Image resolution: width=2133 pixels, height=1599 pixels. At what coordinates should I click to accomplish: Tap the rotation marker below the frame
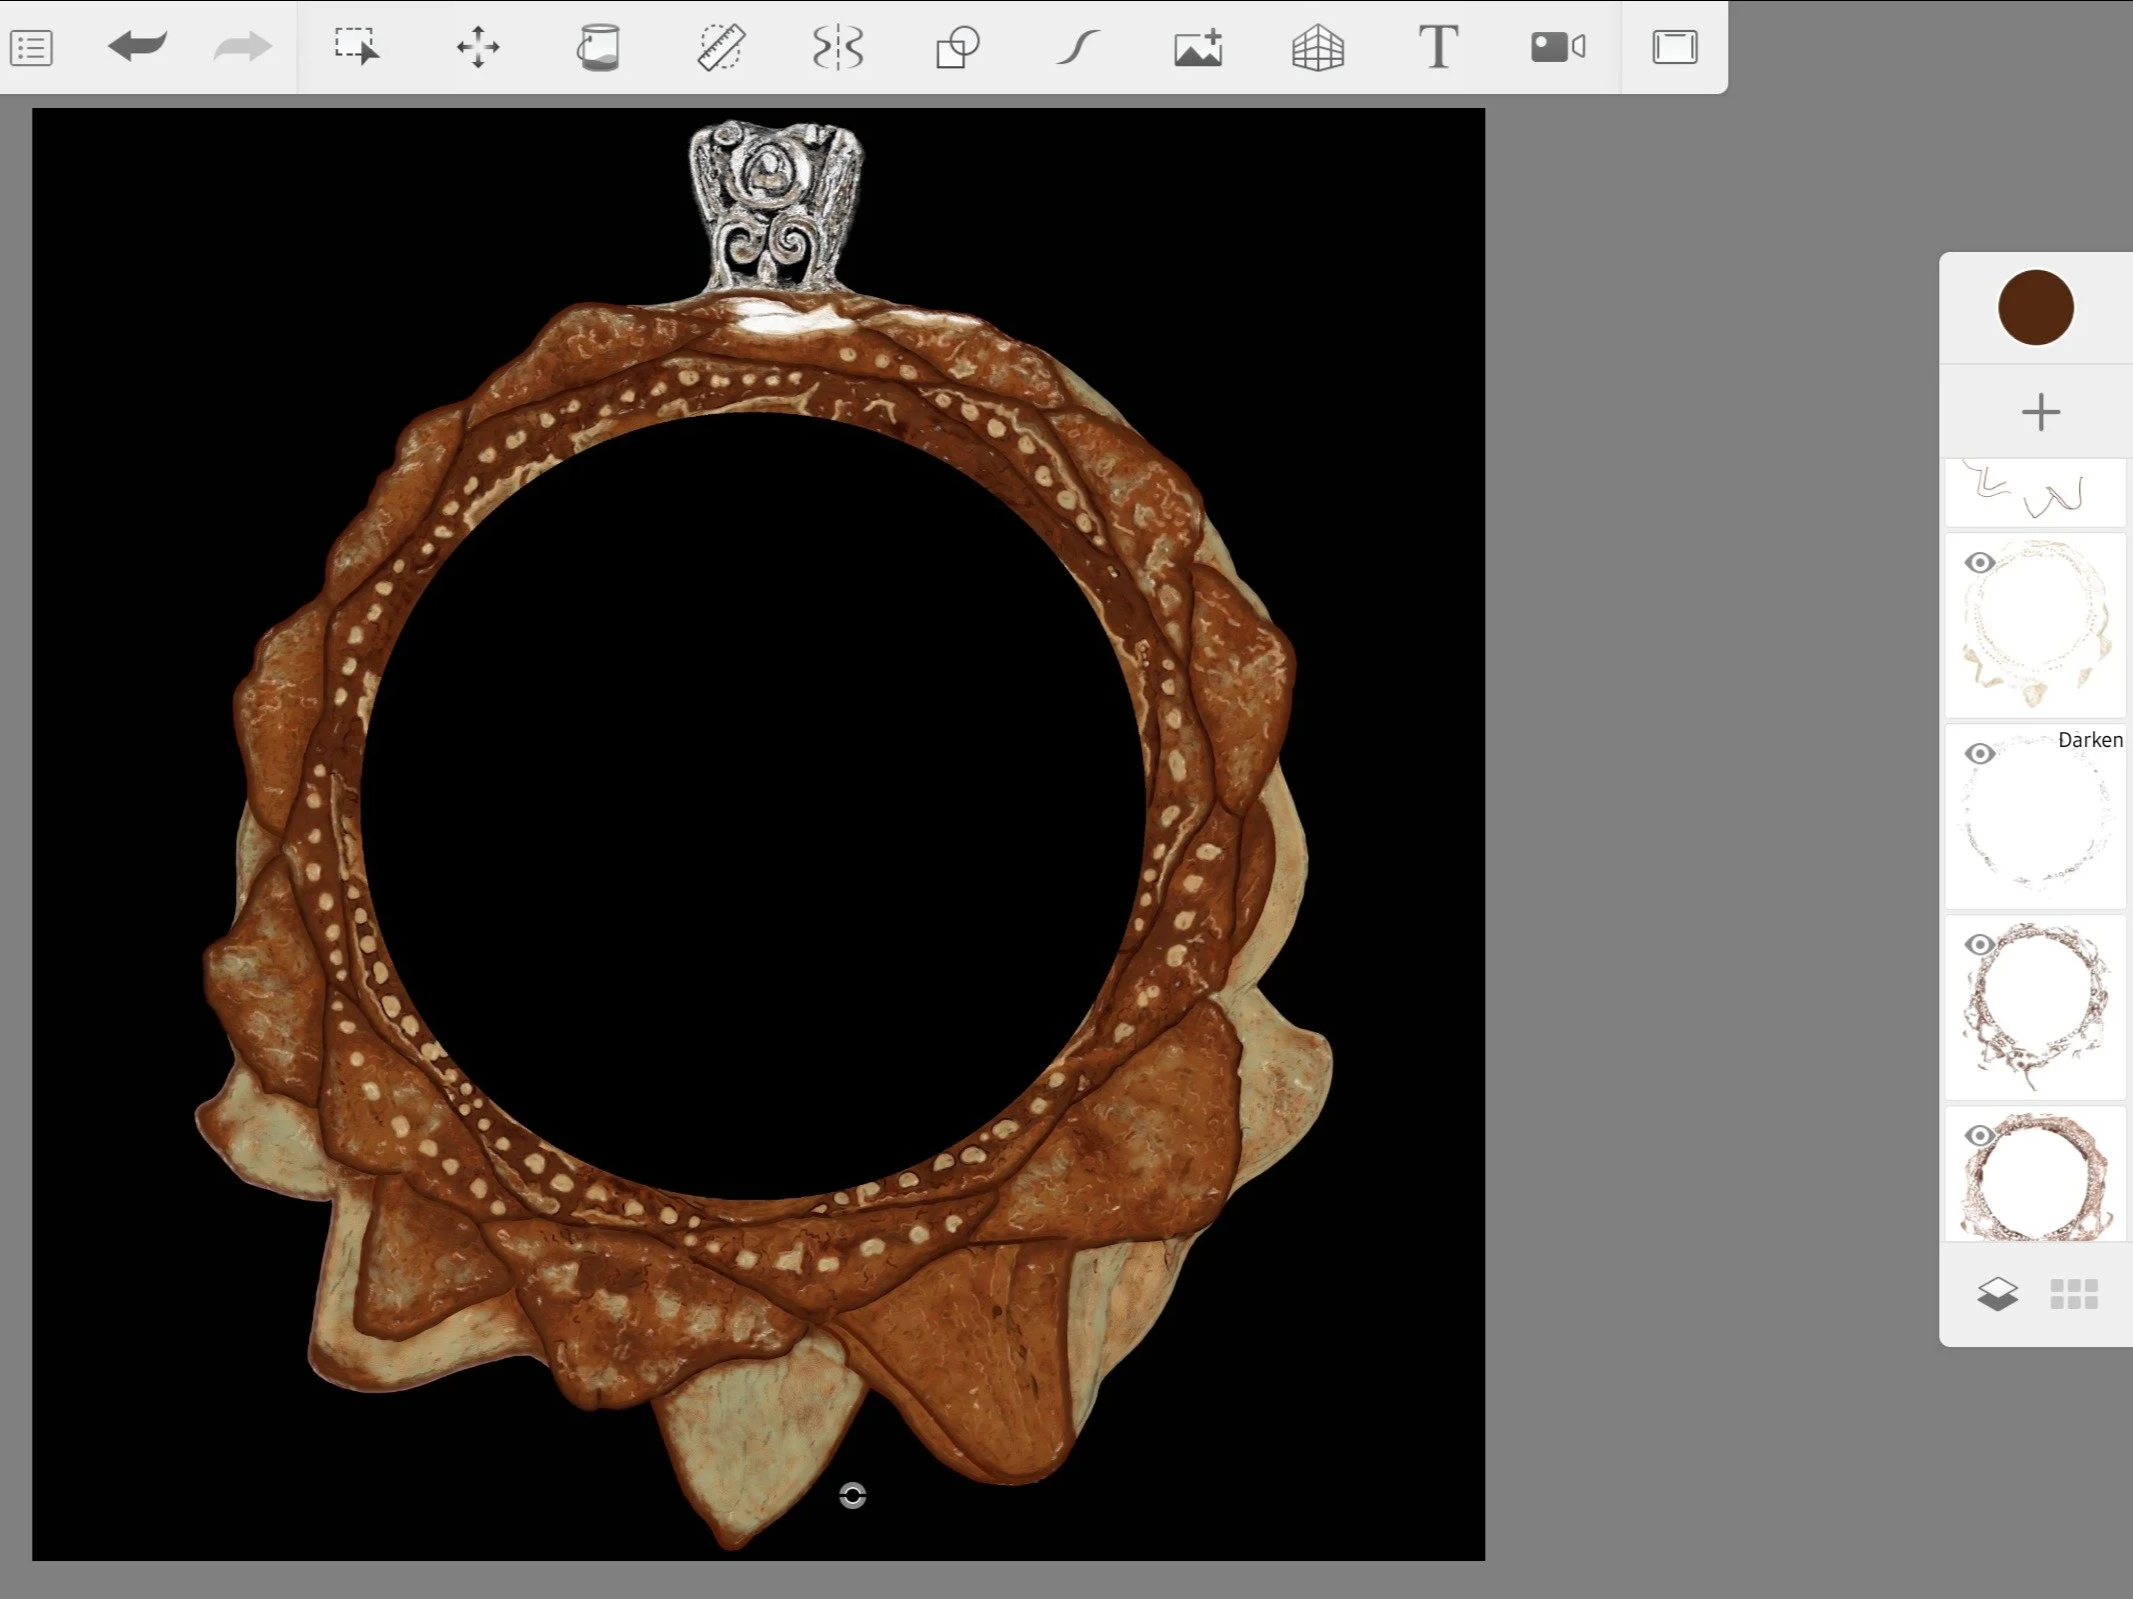tap(852, 1496)
